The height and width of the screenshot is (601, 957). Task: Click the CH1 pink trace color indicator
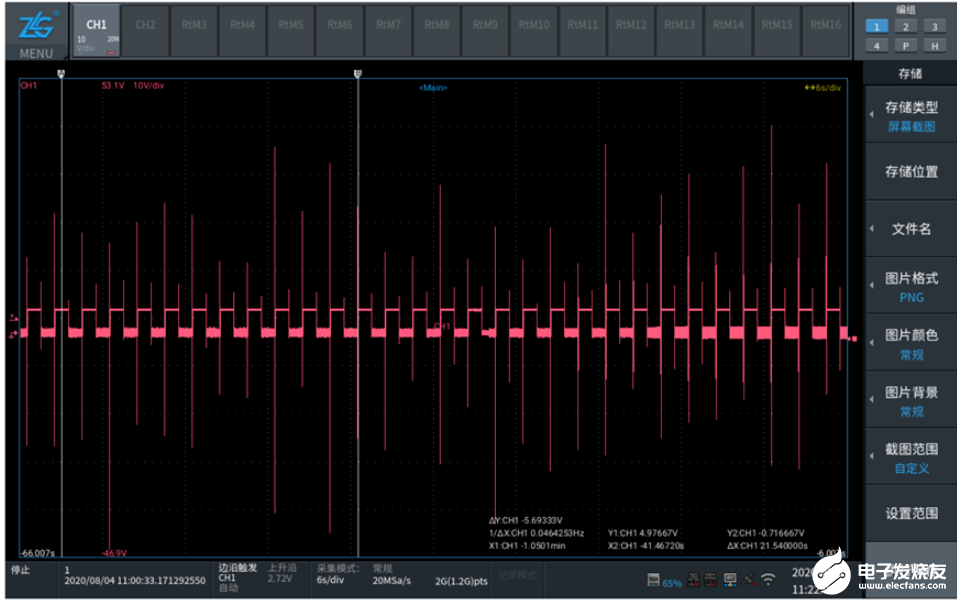click(x=111, y=53)
